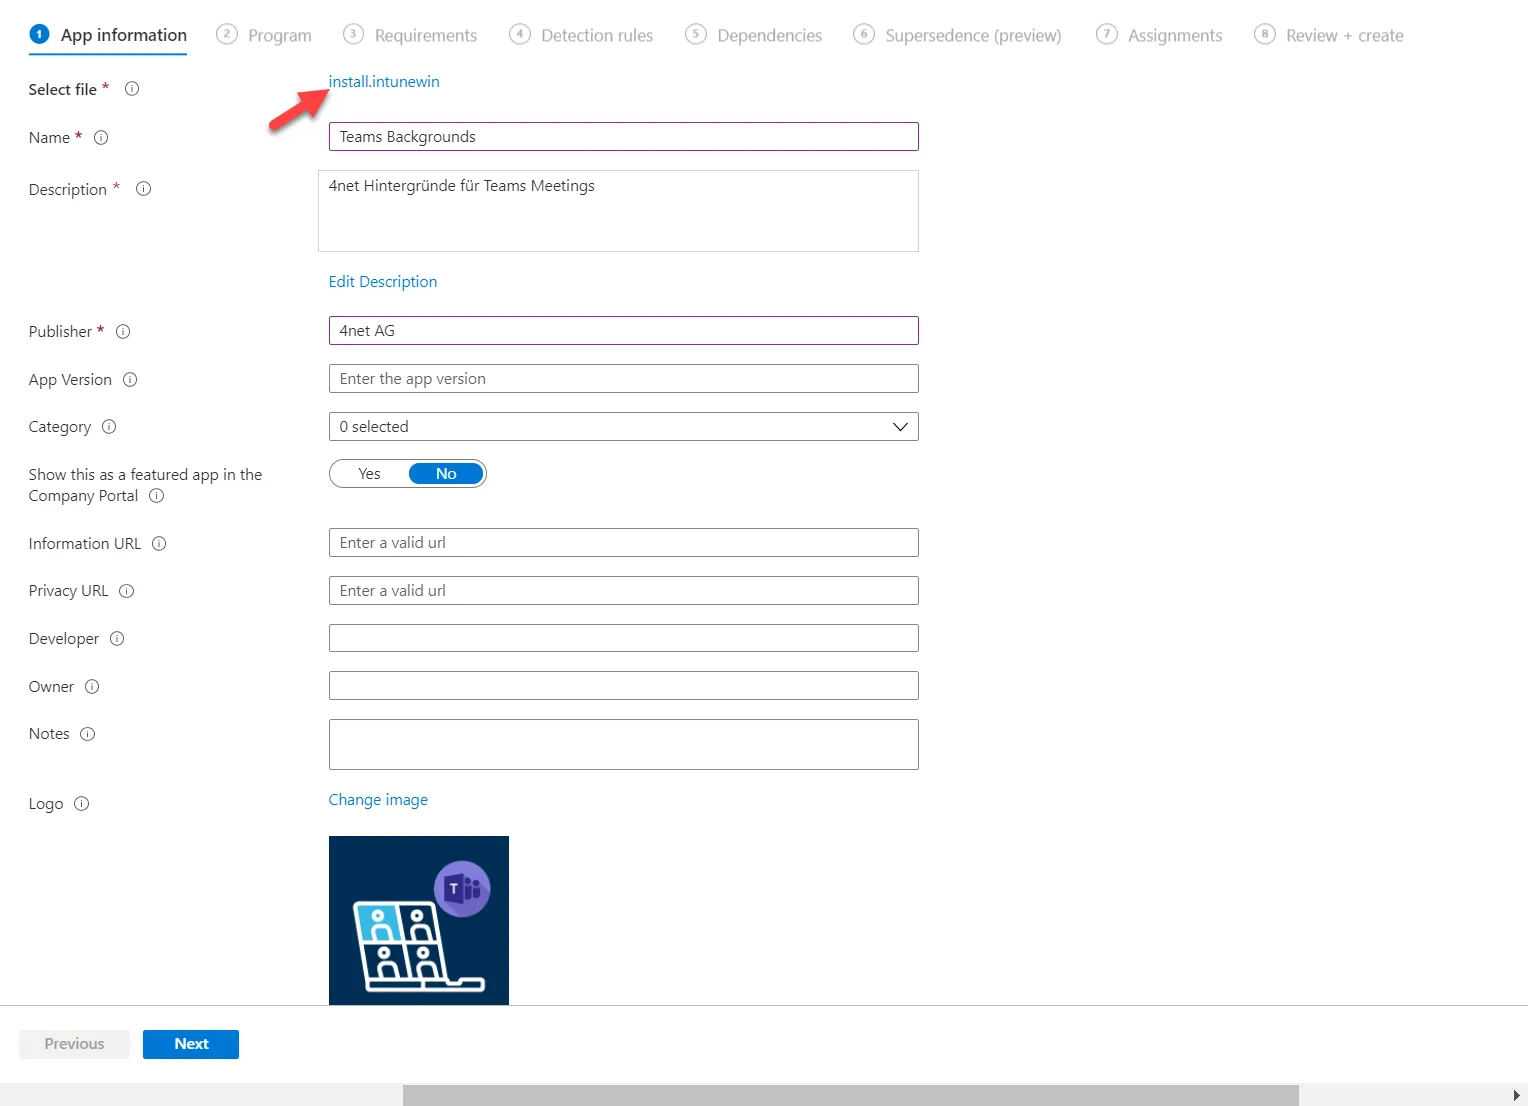1528x1106 pixels.
Task: Click info icon next to Select file
Action: pos(131,89)
